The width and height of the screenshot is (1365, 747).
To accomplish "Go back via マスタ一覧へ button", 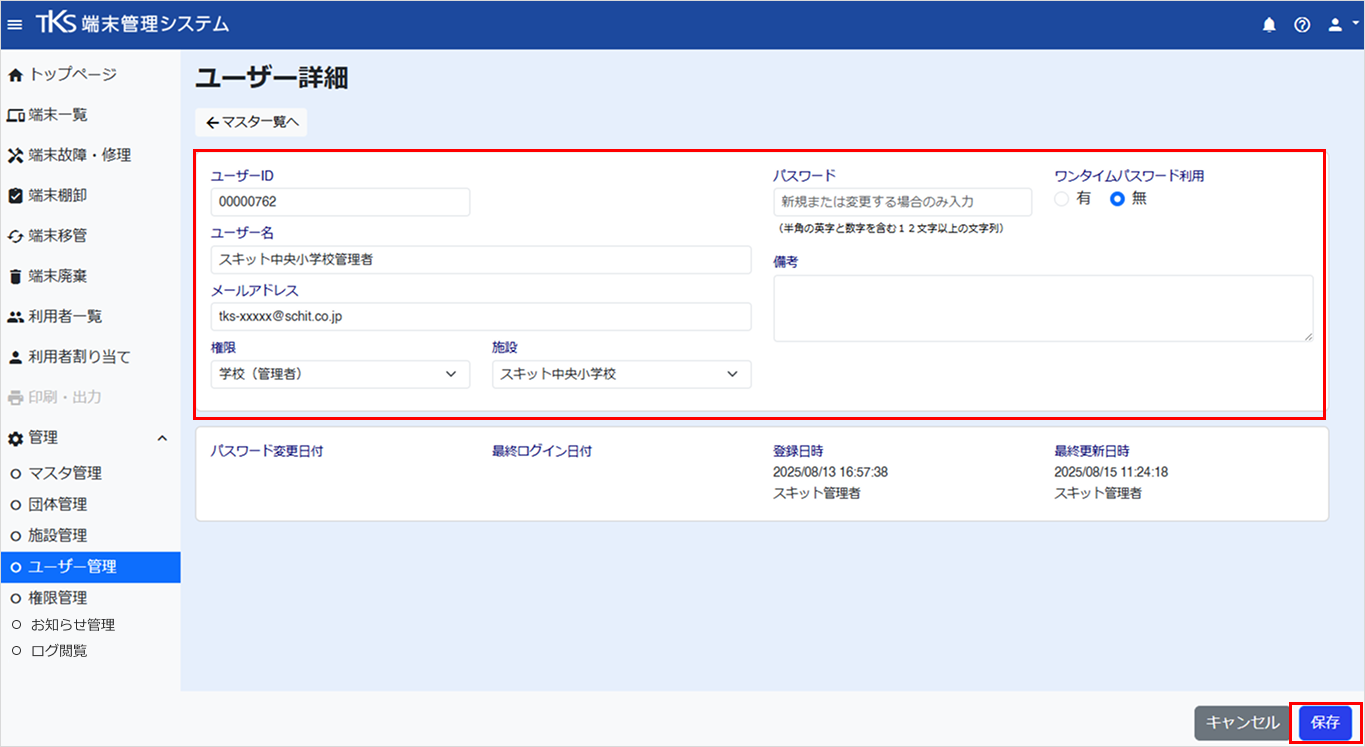I will [251, 122].
